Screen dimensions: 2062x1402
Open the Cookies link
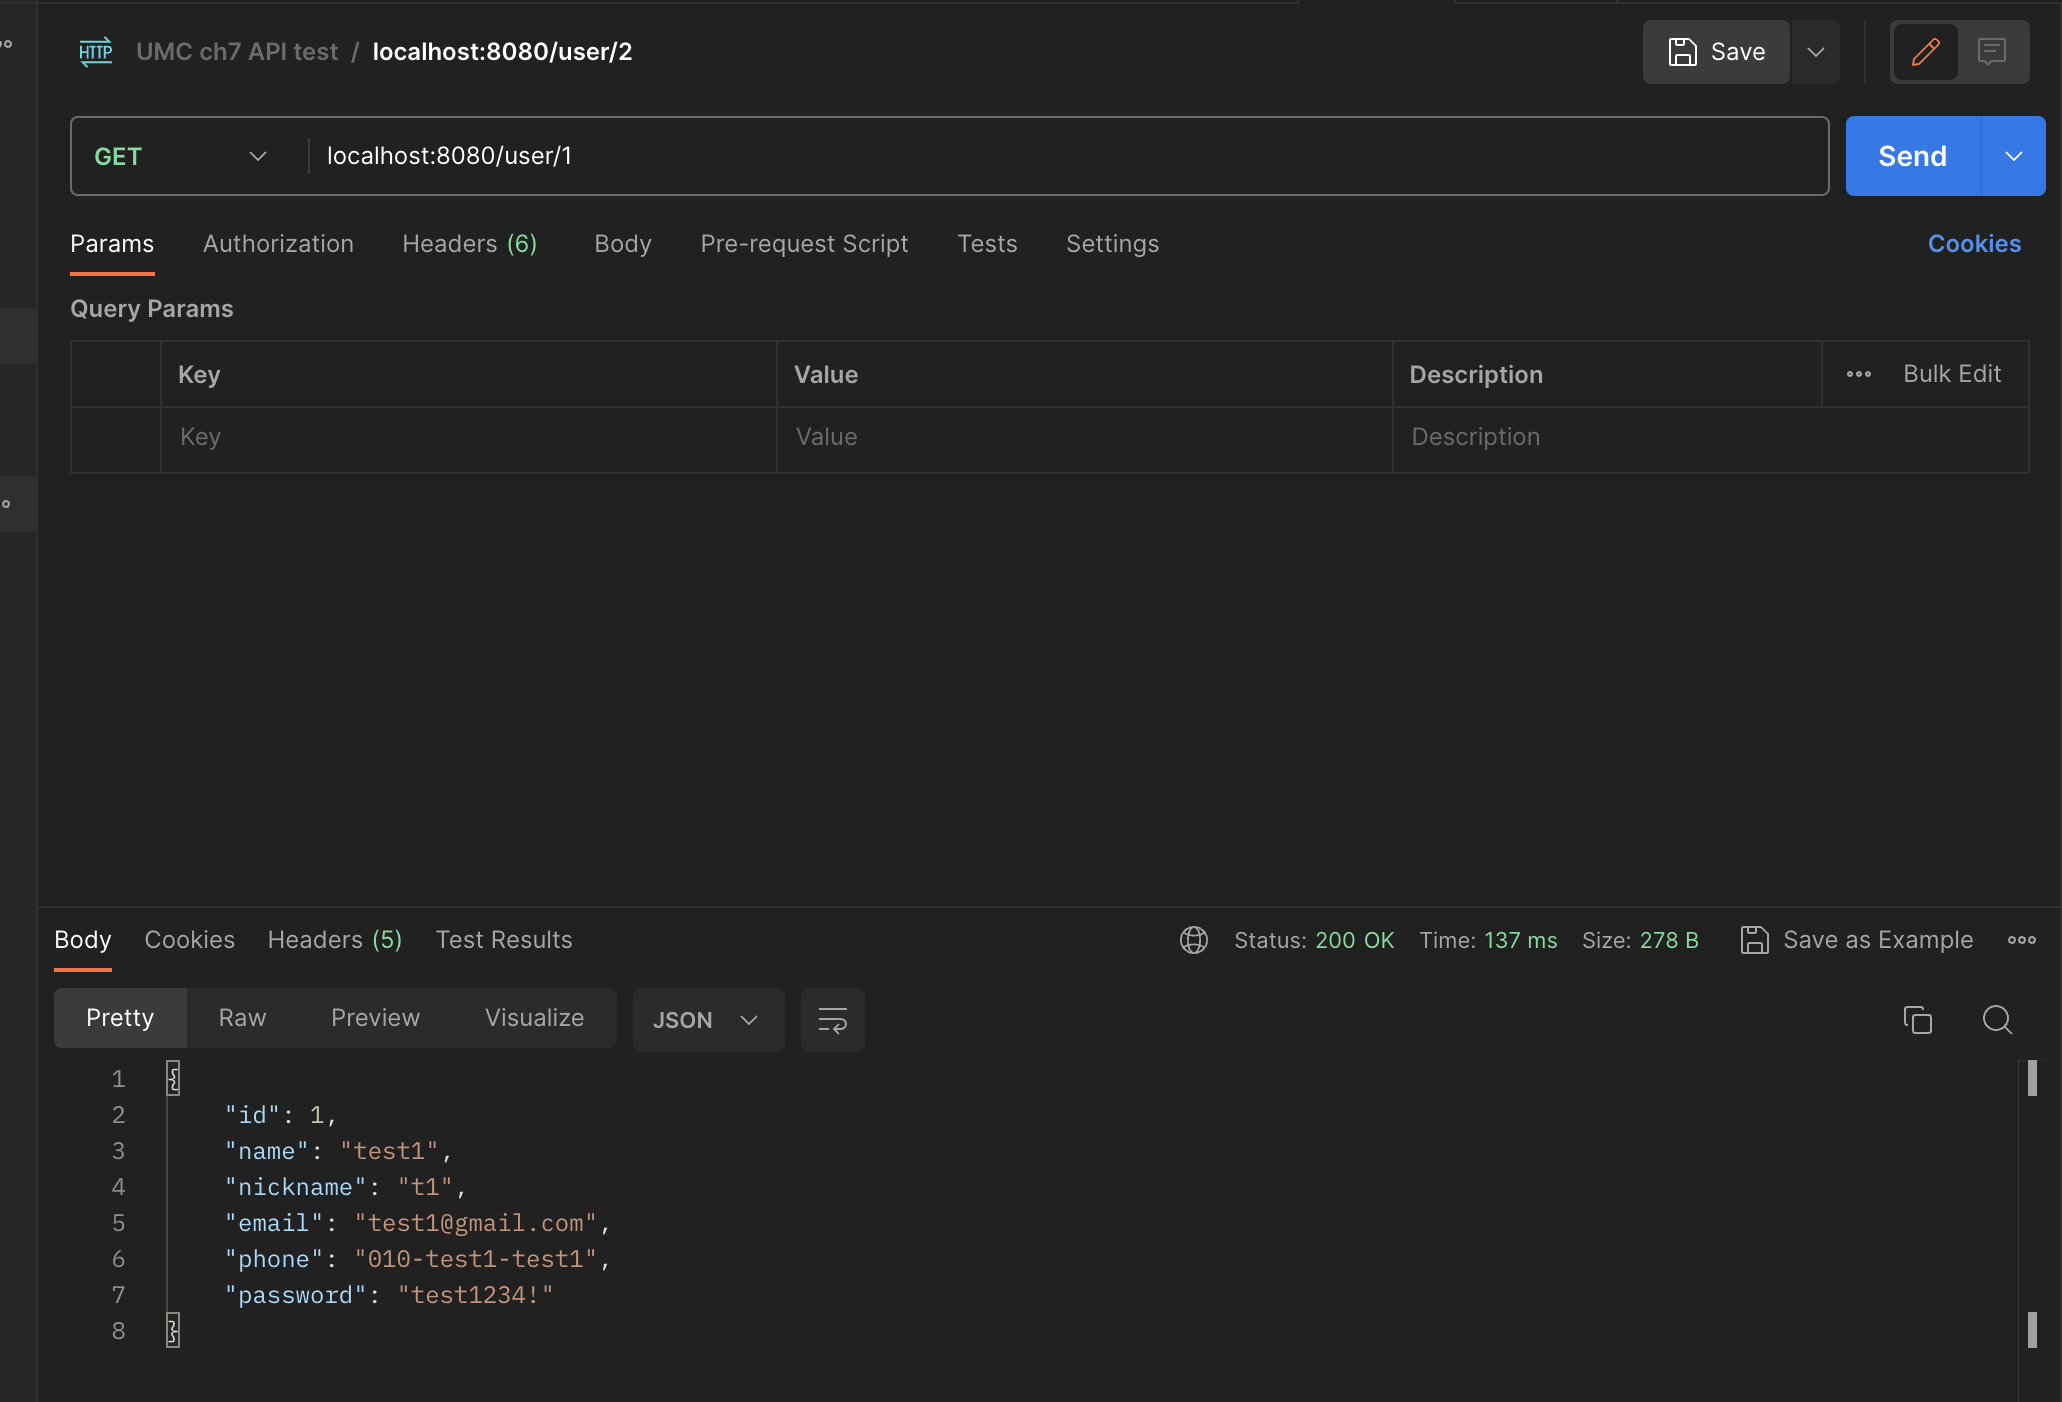[x=1974, y=244]
